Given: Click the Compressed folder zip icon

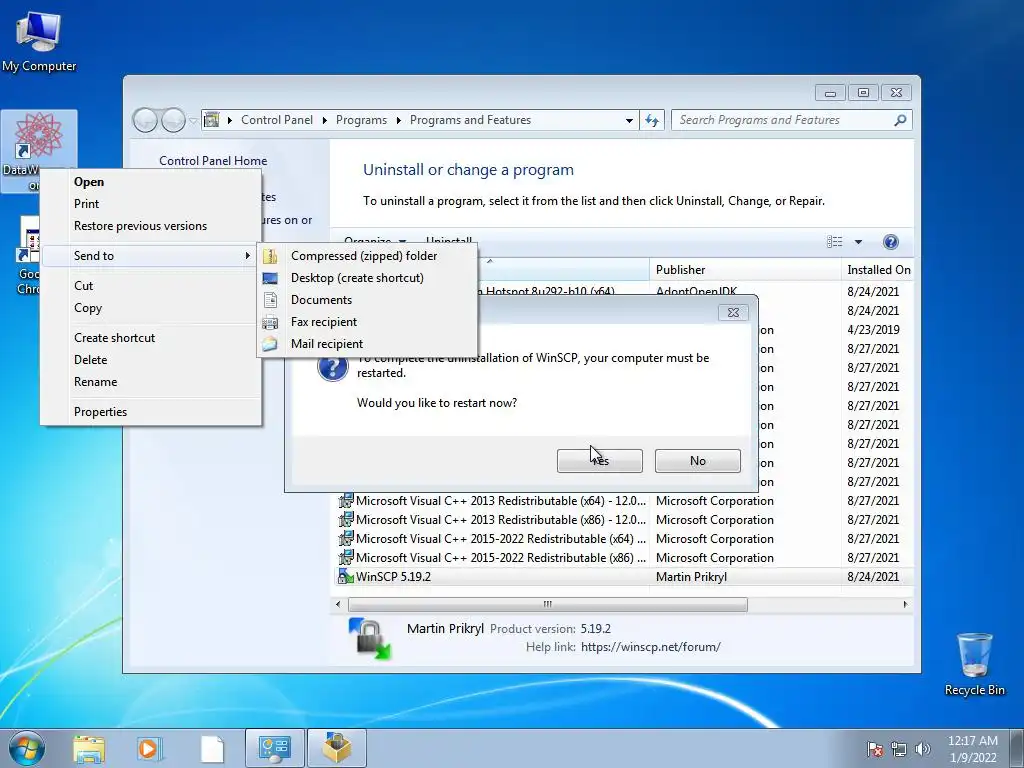Looking at the screenshot, I should point(270,256).
